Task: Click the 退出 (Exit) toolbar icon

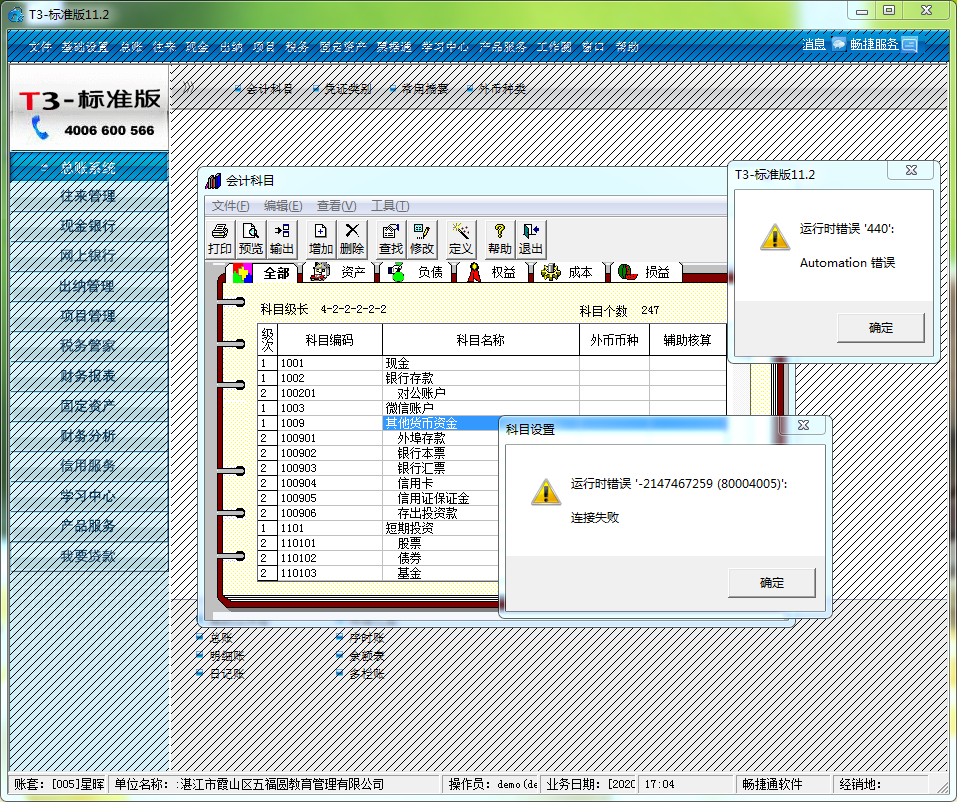Action: [x=530, y=239]
